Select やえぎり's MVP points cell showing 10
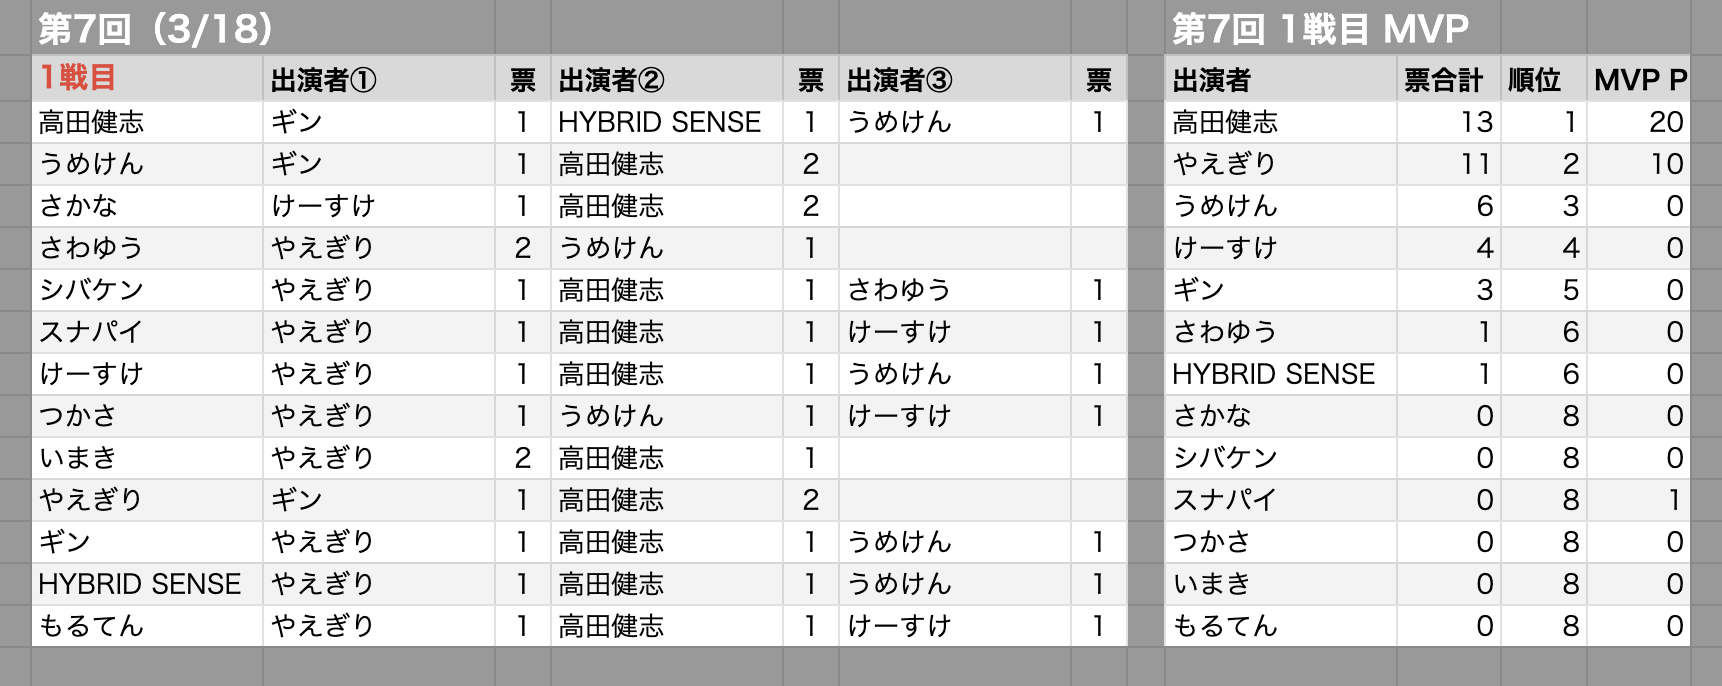The image size is (1722, 686). coord(1639,164)
